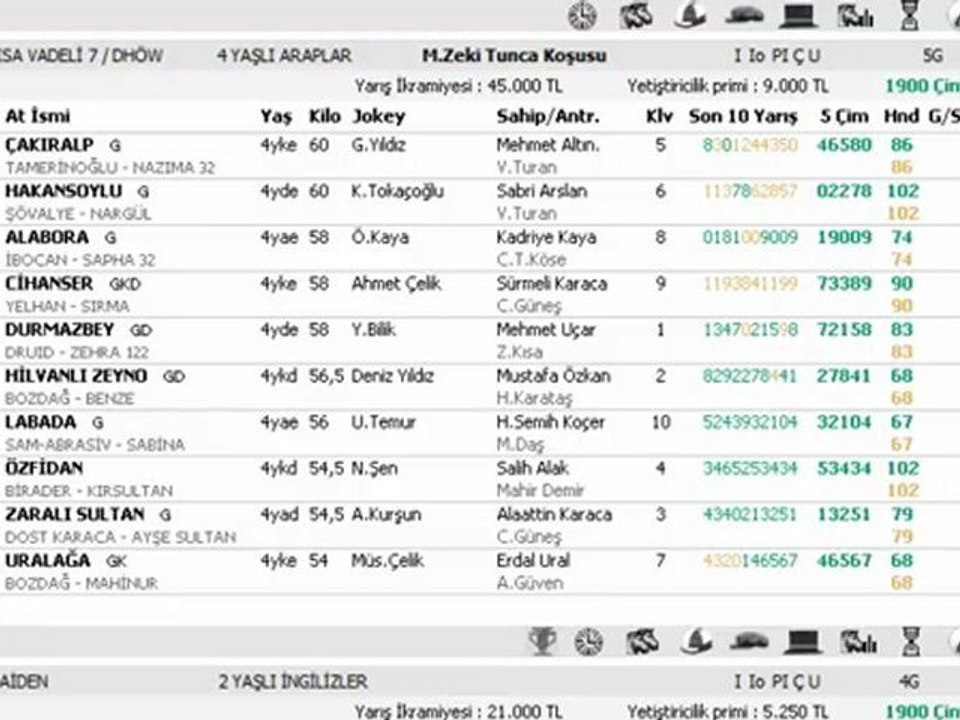Viewport: 960px width, 720px height.
Task: Click hourglass icon above 2 Yaşlı İngilizler race
Action: tap(912, 642)
